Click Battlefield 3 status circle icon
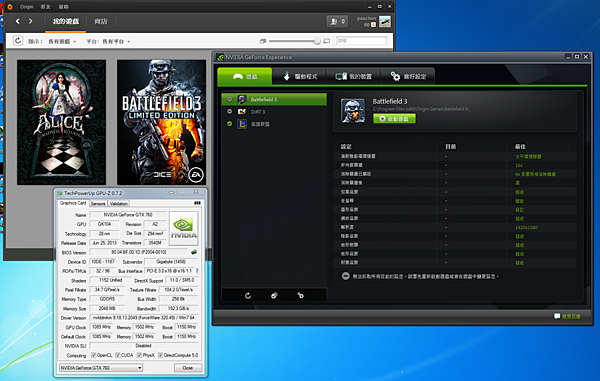Screen dimensions: 600x381 click(x=230, y=99)
